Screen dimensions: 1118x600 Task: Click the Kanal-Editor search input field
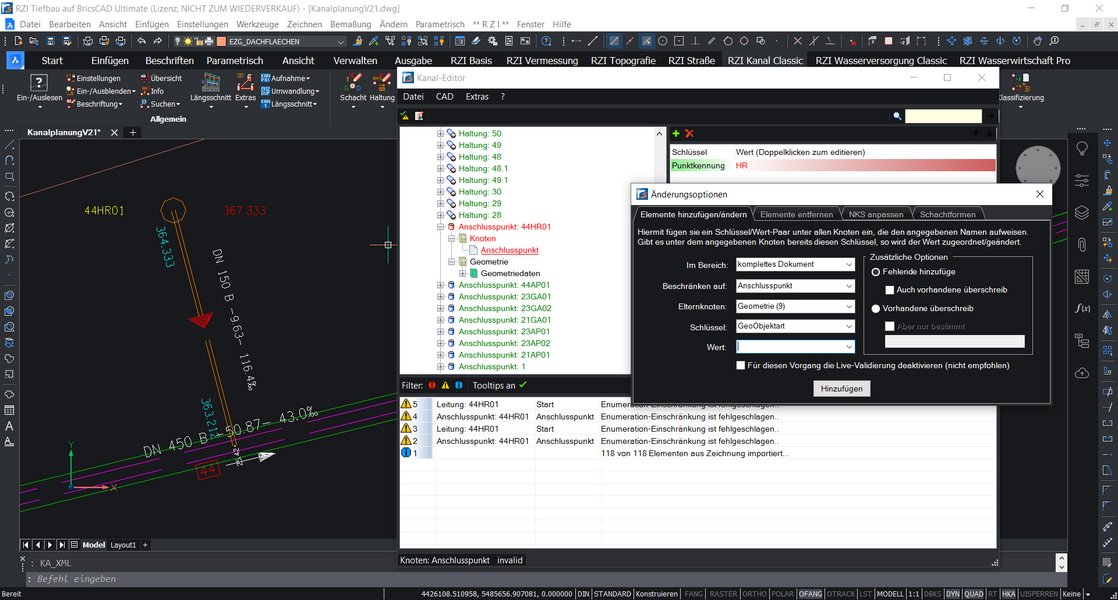[943, 116]
